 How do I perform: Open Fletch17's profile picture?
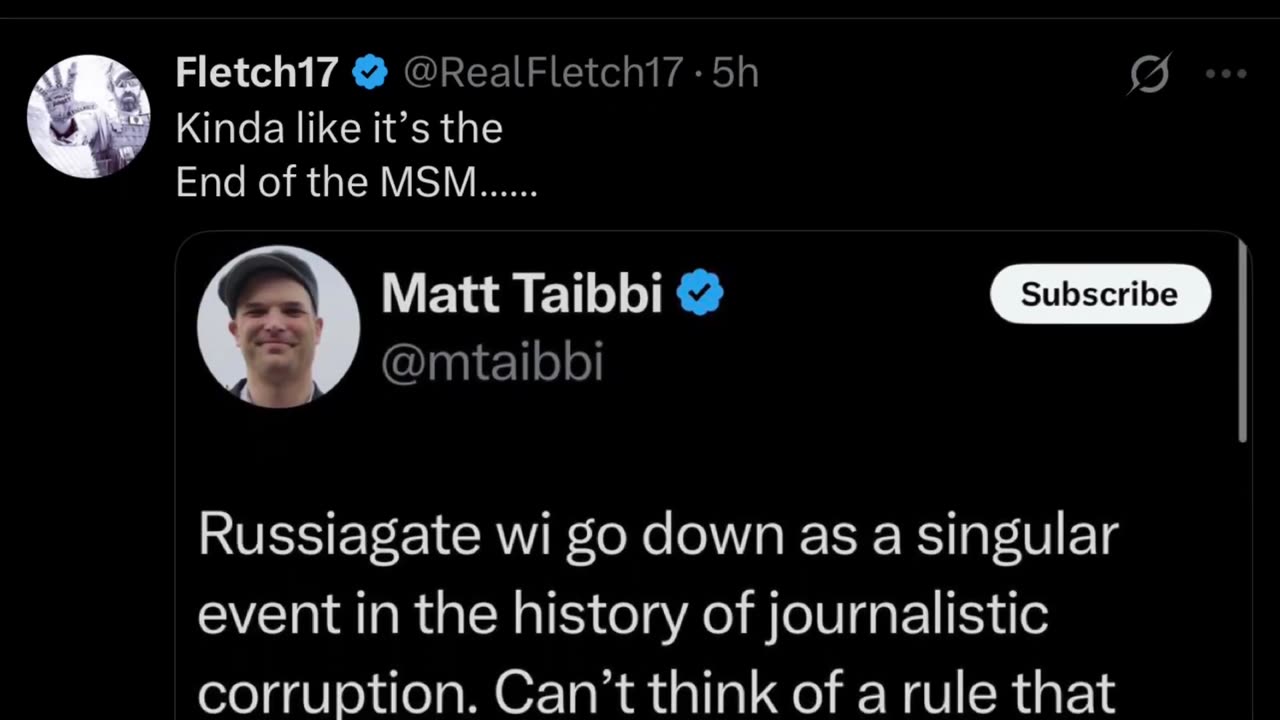click(x=88, y=117)
